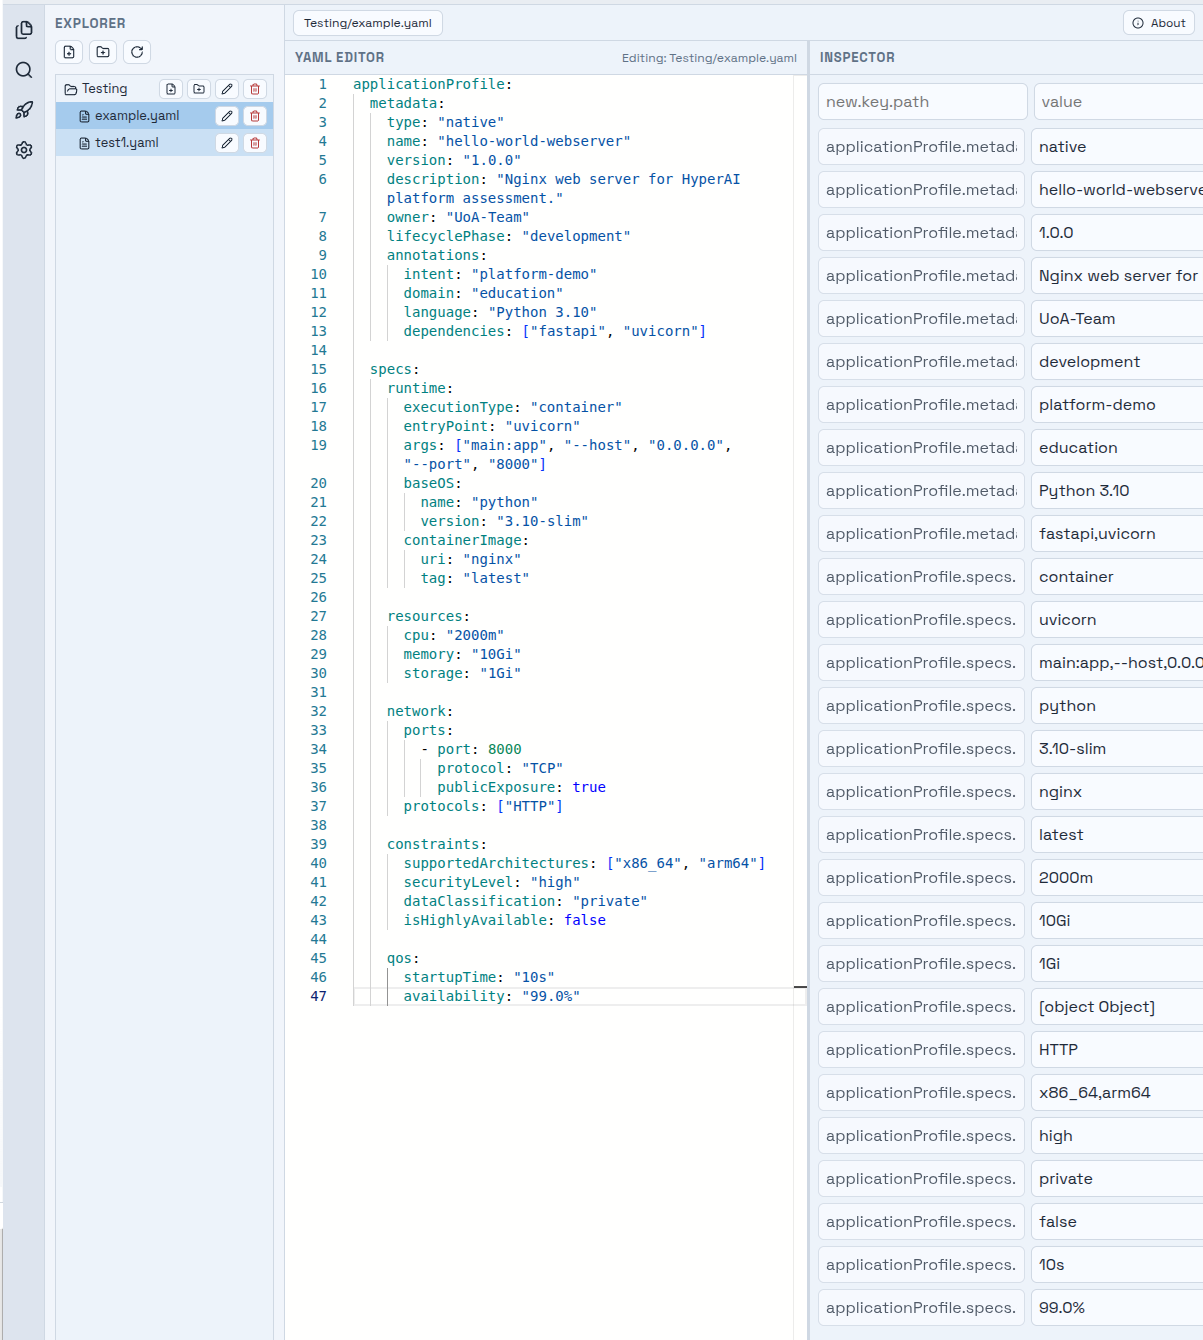This screenshot has width=1203, height=1340.
Task: Open the Explorer files view in sidebar
Action: click(x=24, y=30)
